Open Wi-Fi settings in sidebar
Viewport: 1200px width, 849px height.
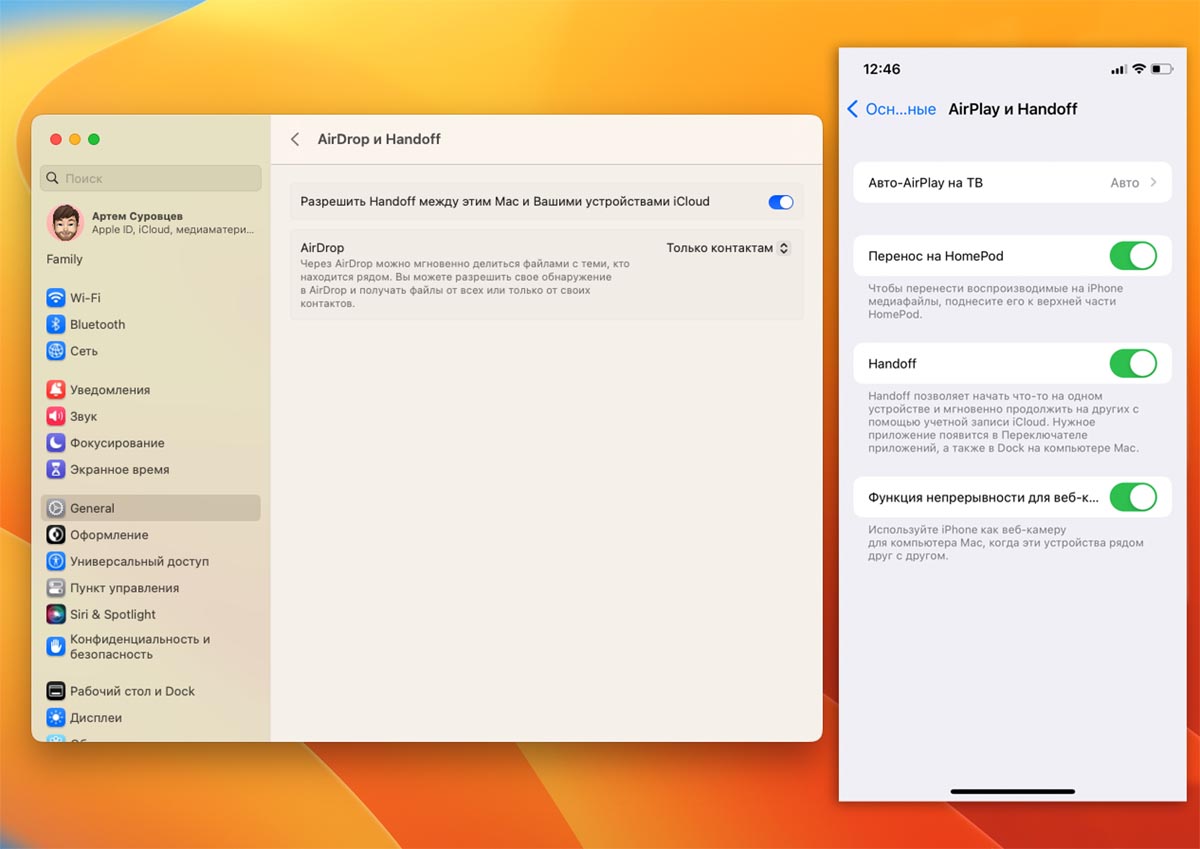151,298
